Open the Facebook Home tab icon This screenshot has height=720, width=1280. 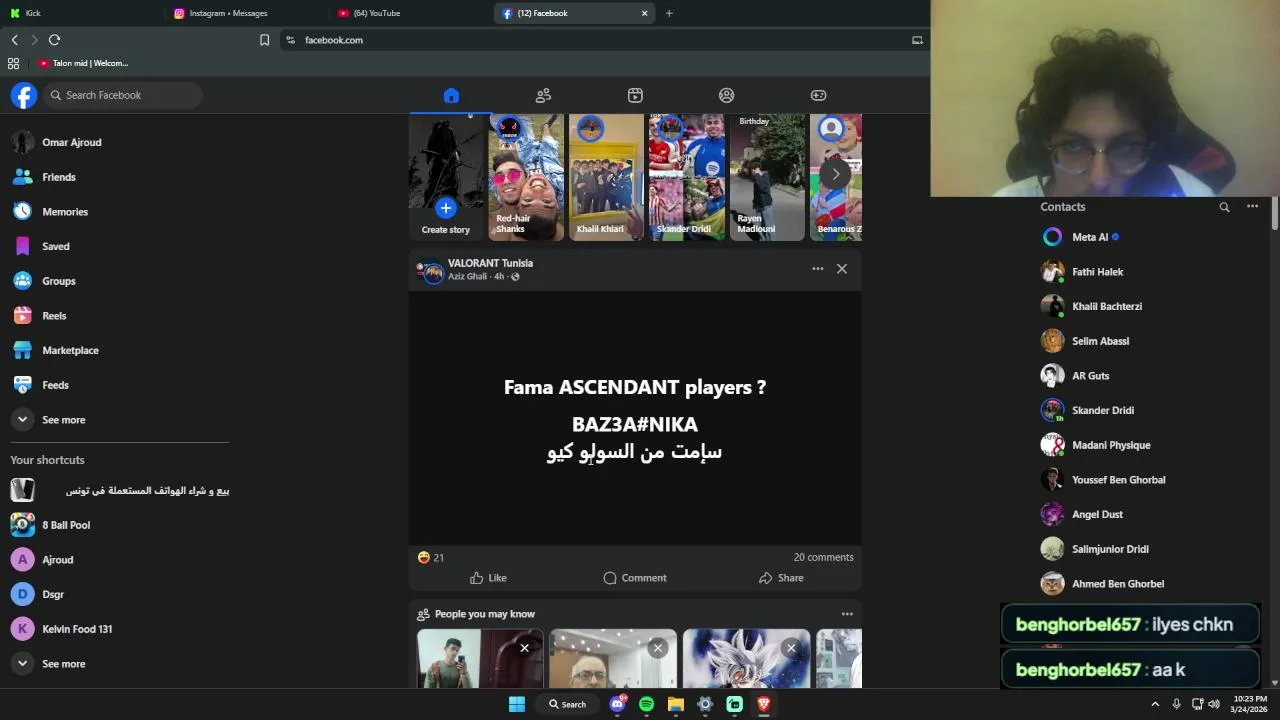451,95
